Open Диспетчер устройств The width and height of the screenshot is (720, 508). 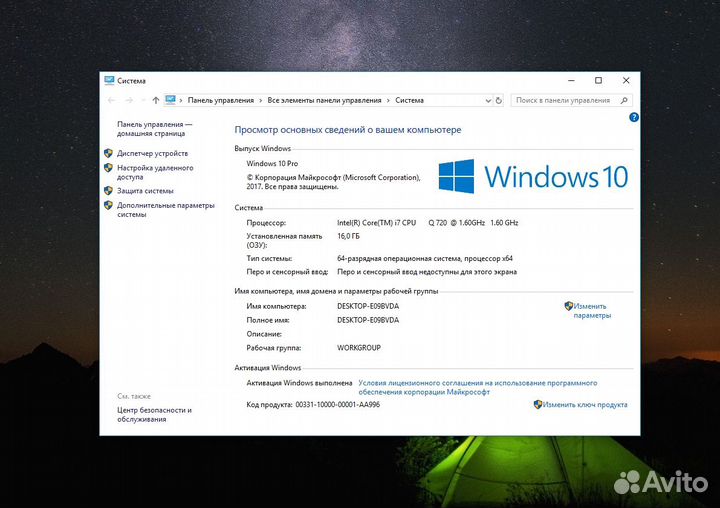pos(152,153)
